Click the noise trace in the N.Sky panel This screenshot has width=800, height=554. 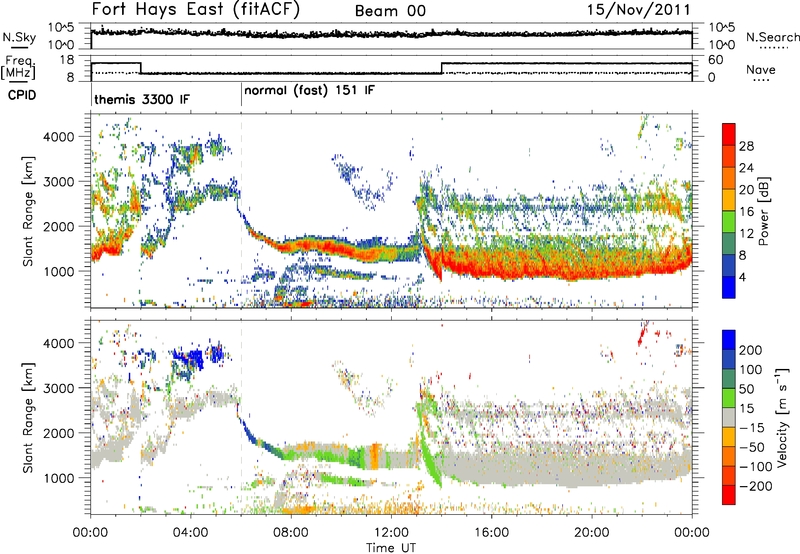pos(391,34)
